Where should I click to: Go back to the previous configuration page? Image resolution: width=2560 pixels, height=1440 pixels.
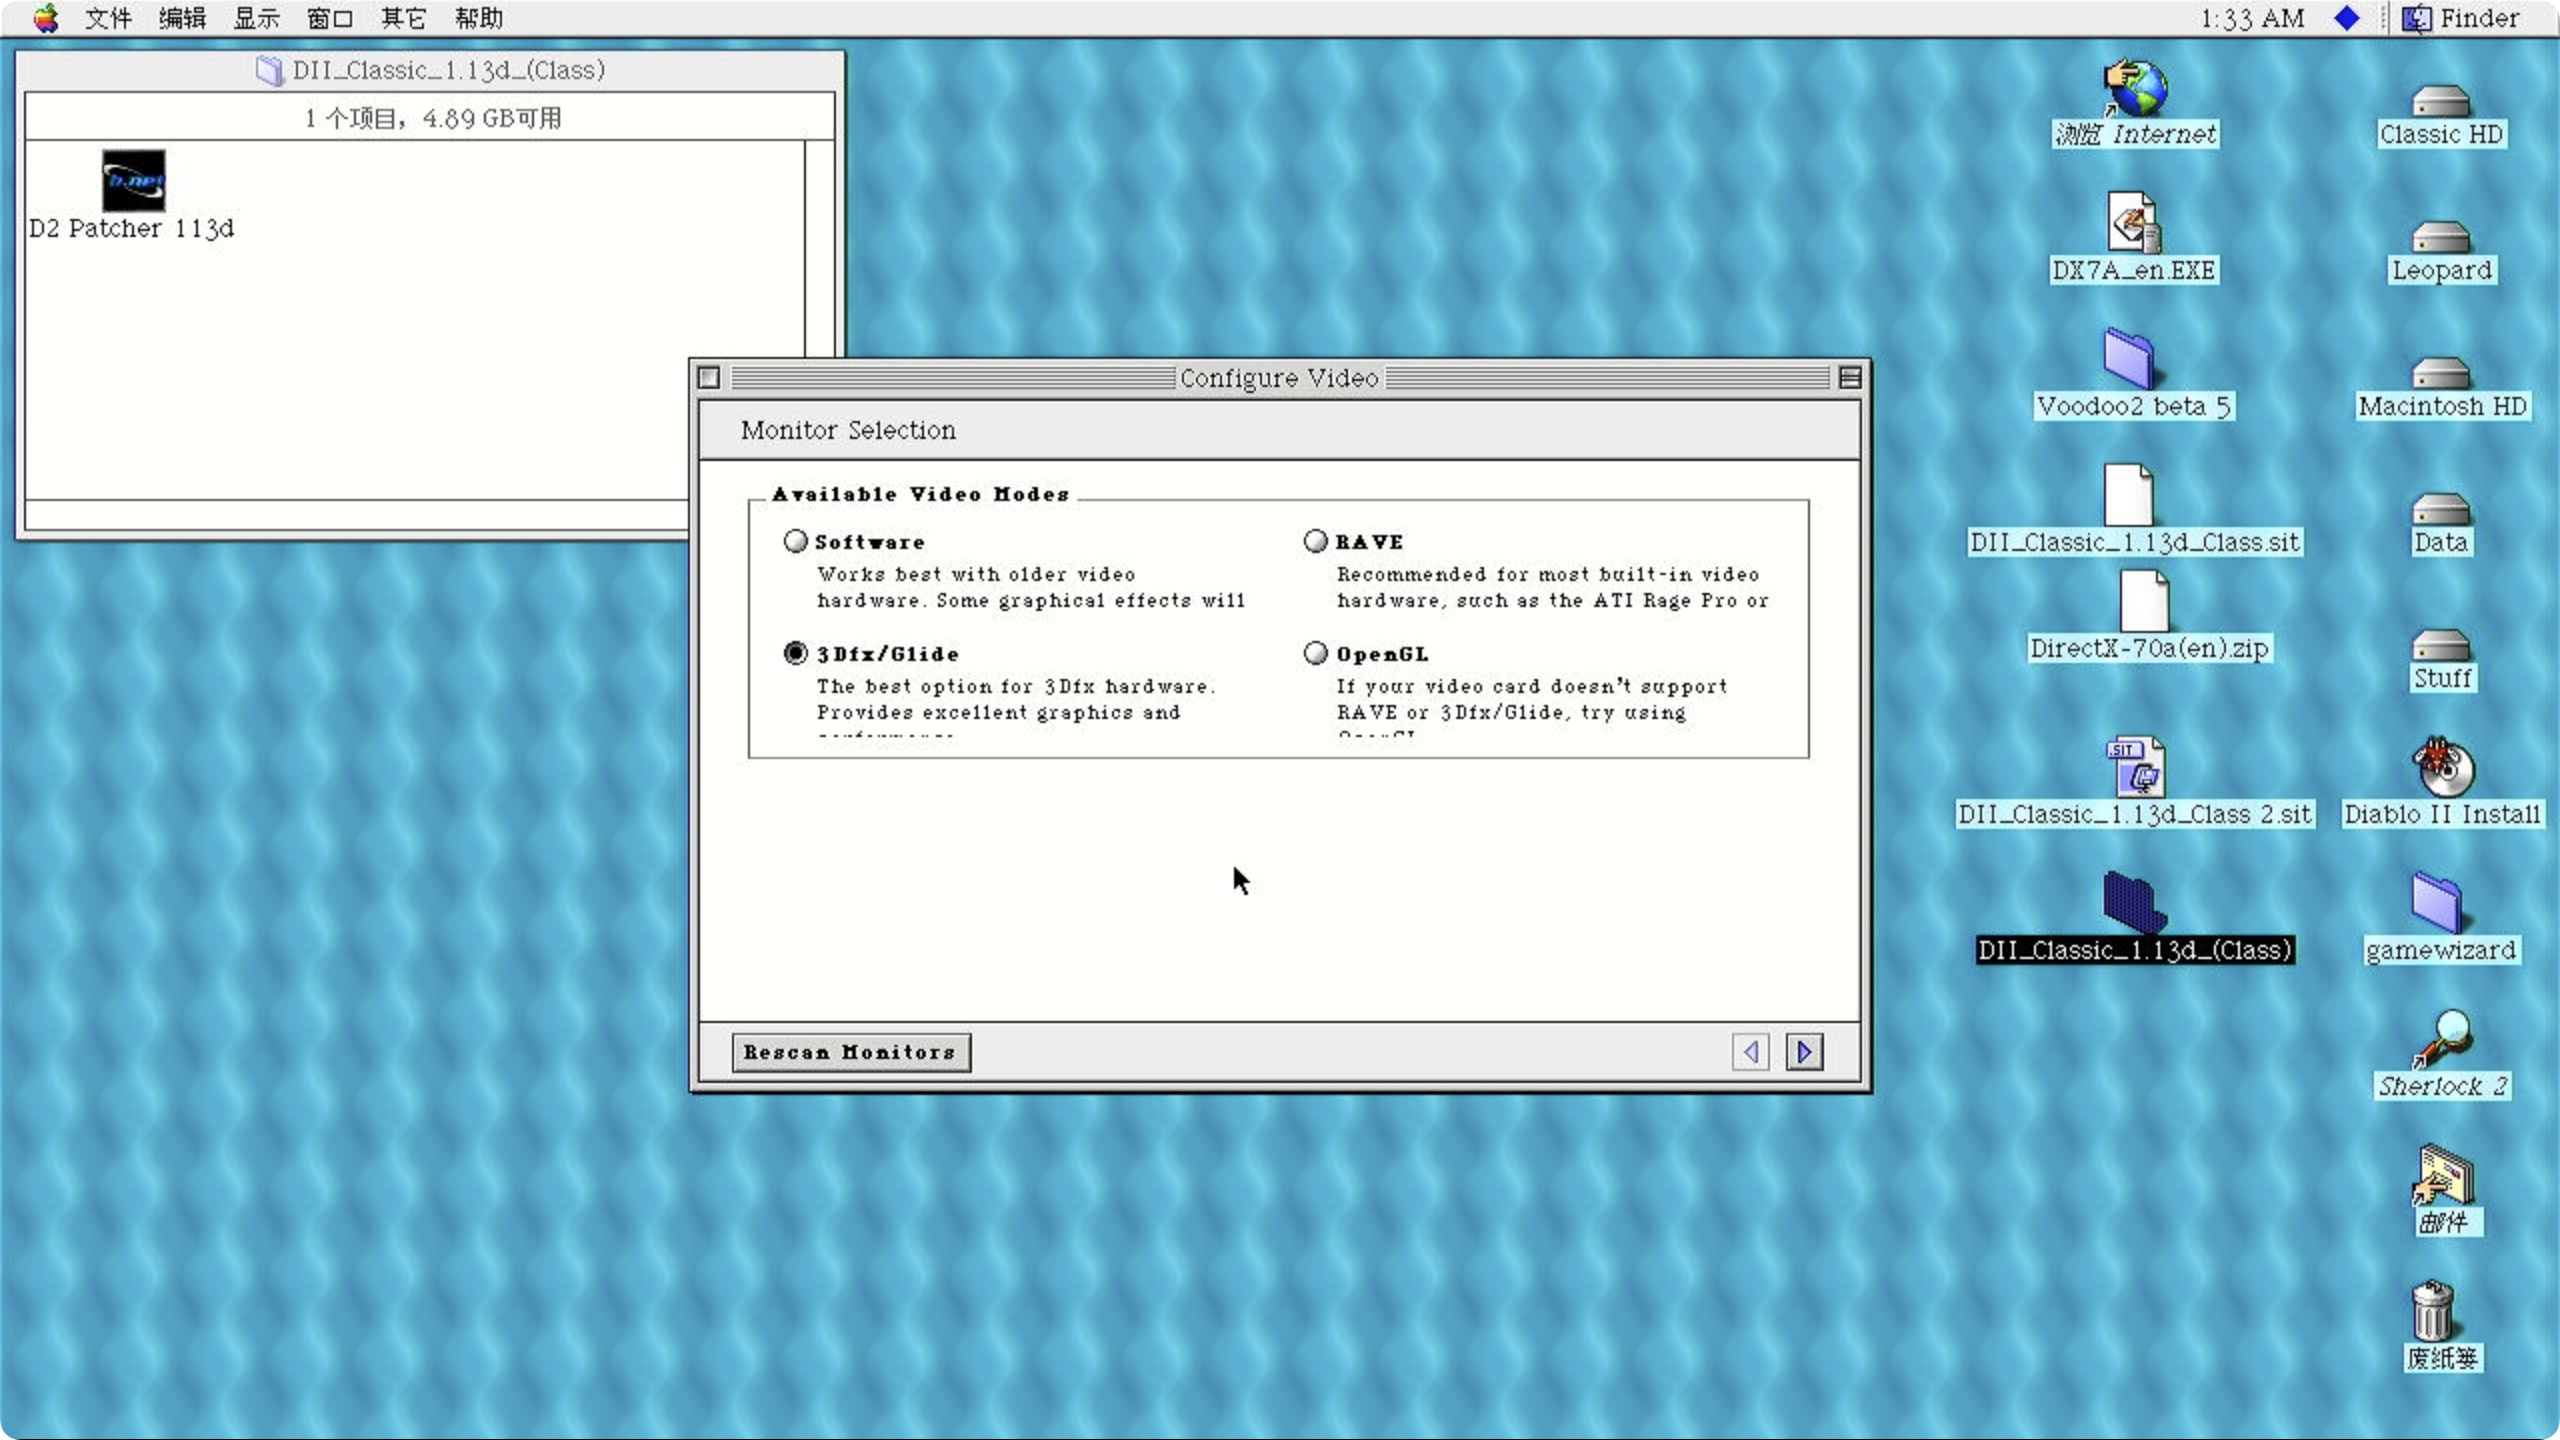(x=1750, y=1051)
